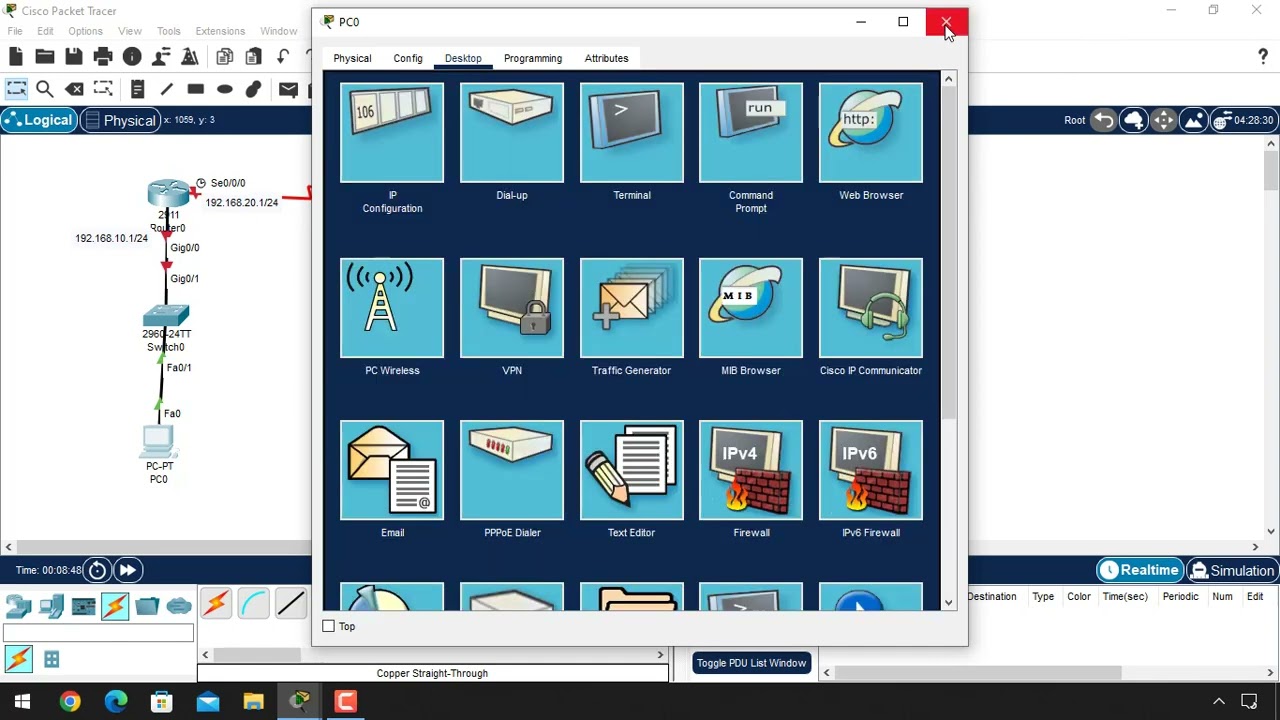Click the Set Tiled Background button
The height and width of the screenshot is (720, 1280).
coord(1193,120)
